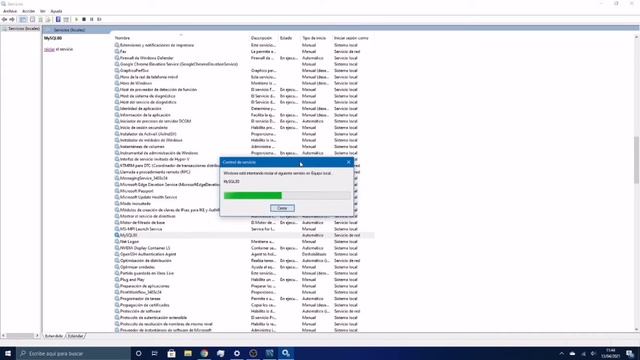Click the green progress bar in the dialog
Image resolution: width=640 pixels, height=360 pixels.
[x=287, y=196]
